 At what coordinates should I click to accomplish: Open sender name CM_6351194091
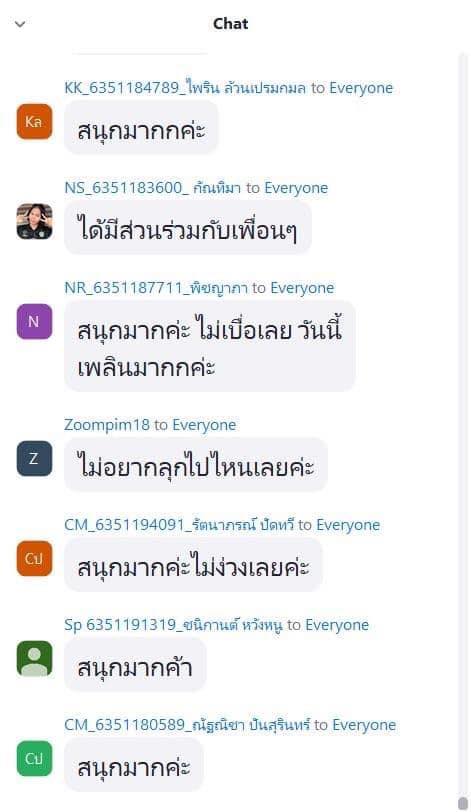179,525
